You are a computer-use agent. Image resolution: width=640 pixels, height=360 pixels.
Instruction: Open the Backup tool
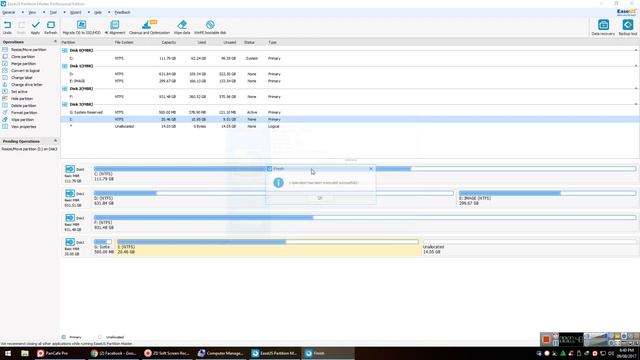pos(628,27)
